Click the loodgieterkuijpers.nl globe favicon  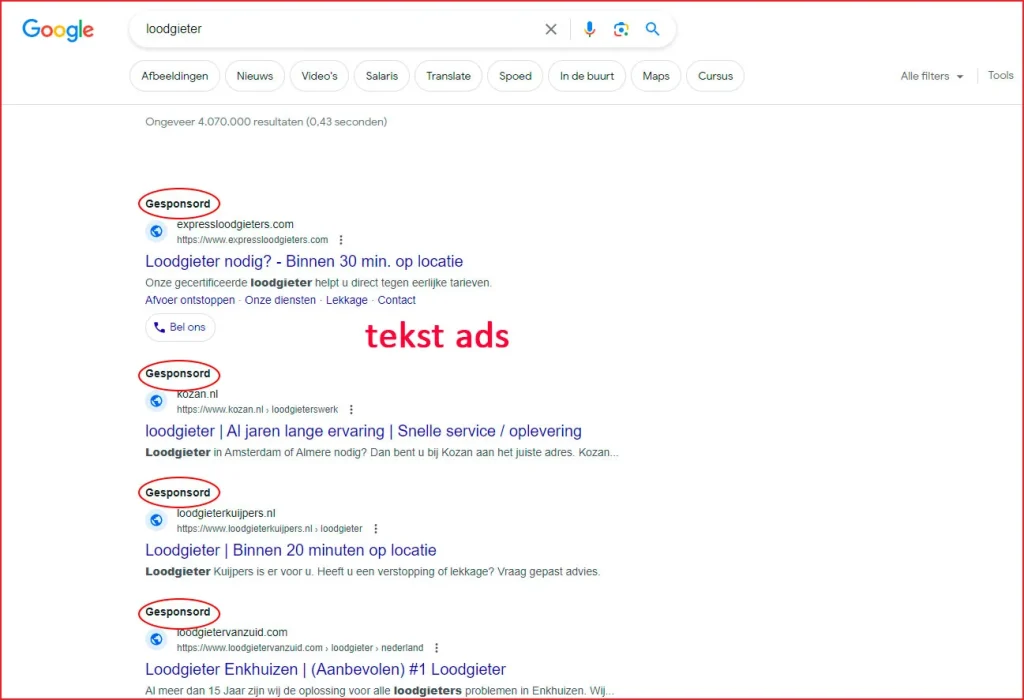156,520
